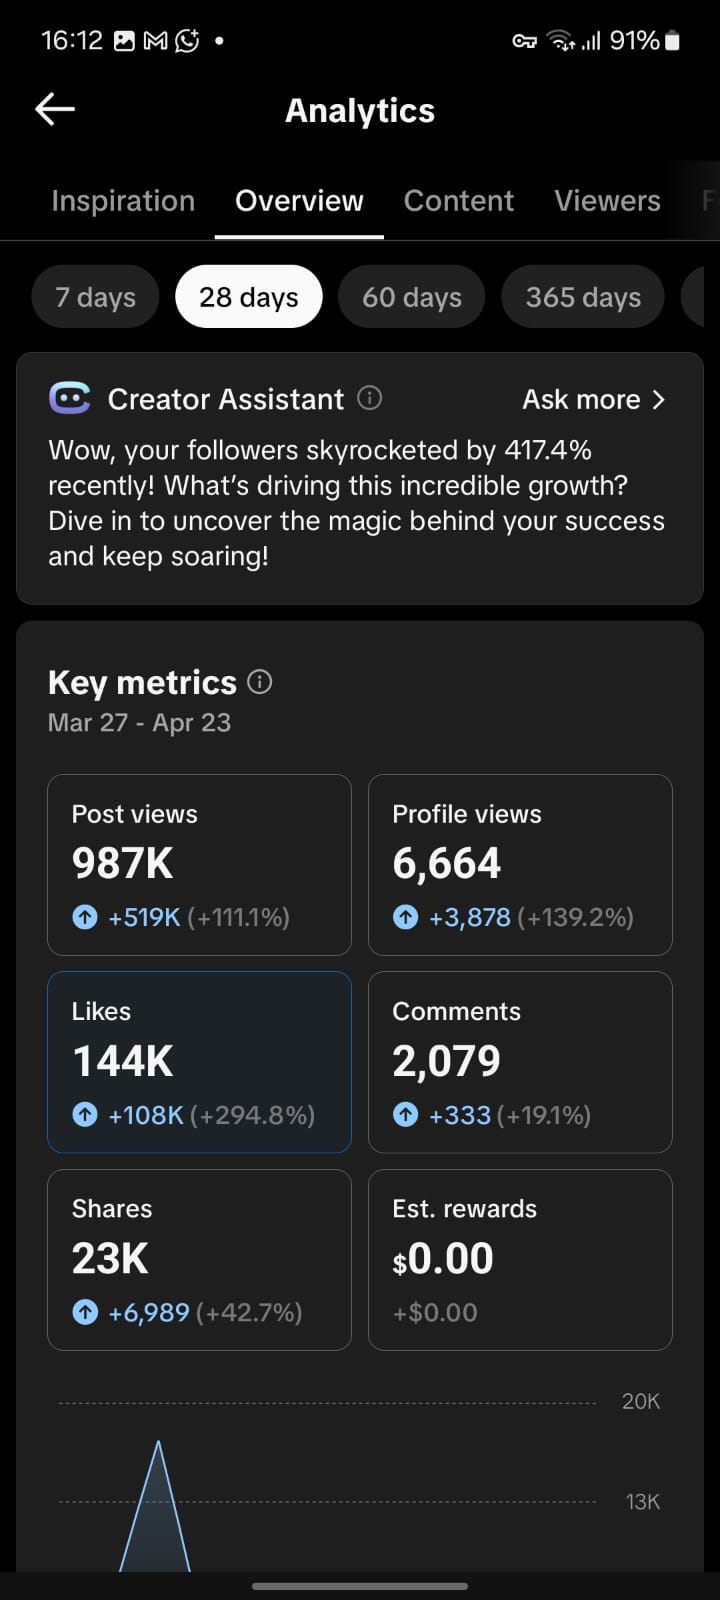Select the 7 days range

95,297
